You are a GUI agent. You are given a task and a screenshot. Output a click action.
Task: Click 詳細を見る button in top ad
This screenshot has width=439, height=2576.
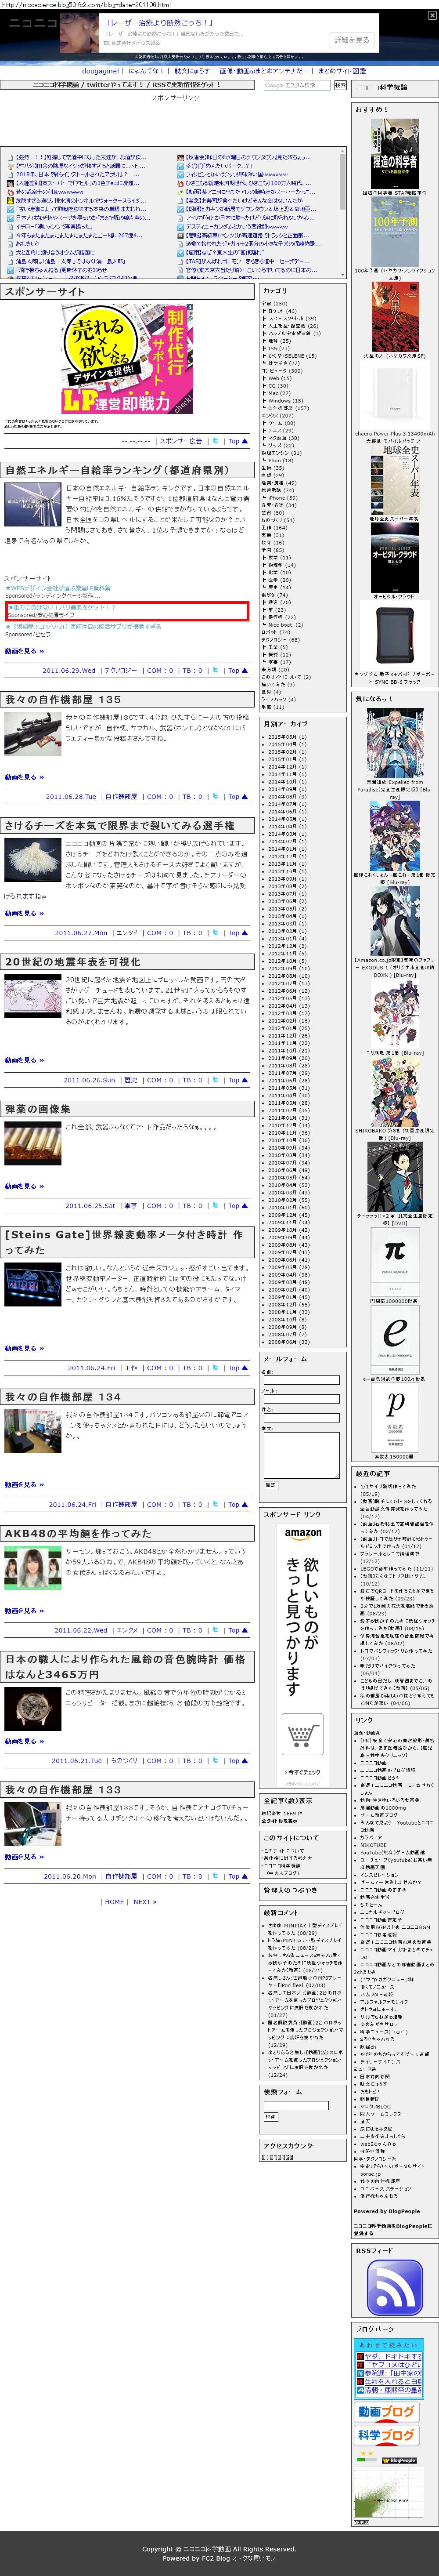[x=351, y=40]
